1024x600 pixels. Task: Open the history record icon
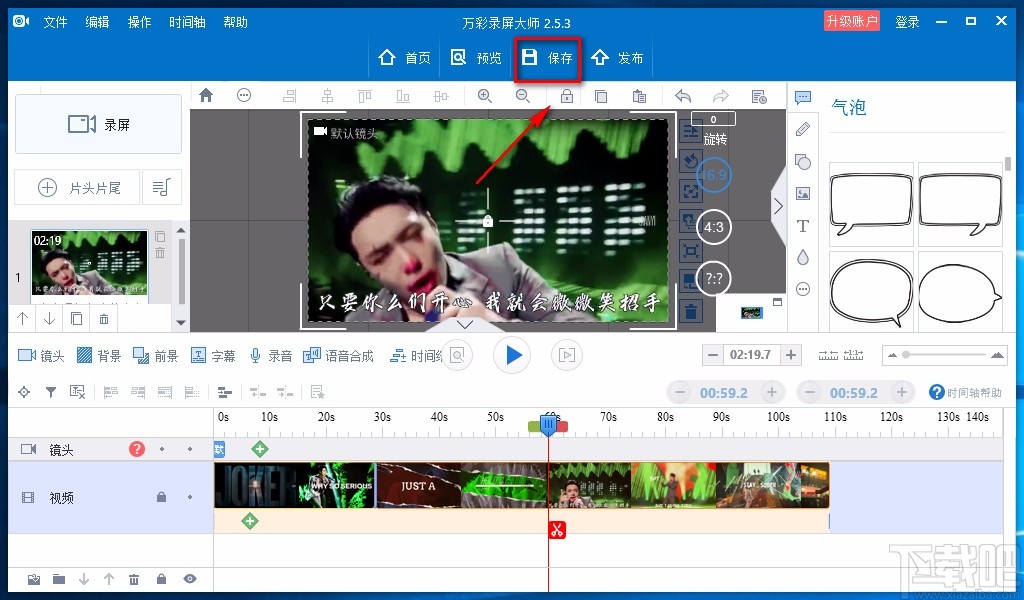click(759, 97)
